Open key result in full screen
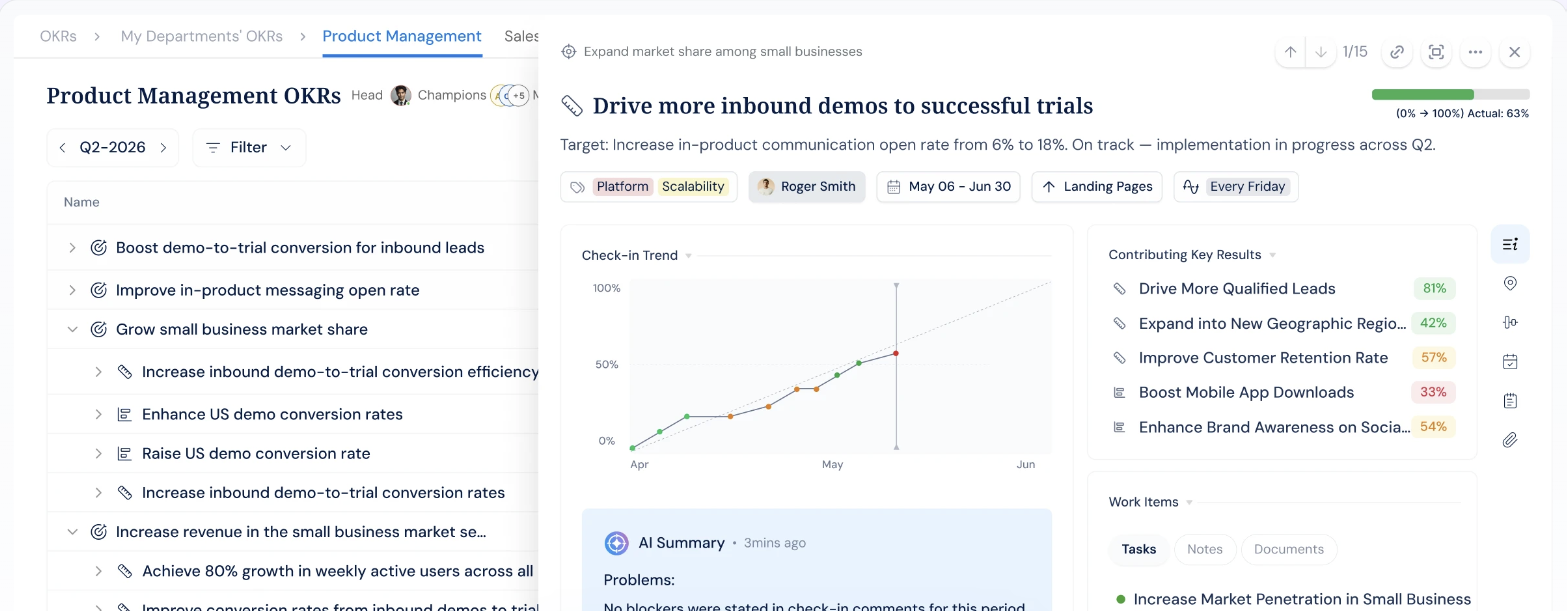Viewport: 1567px width, 611px height. click(1436, 52)
